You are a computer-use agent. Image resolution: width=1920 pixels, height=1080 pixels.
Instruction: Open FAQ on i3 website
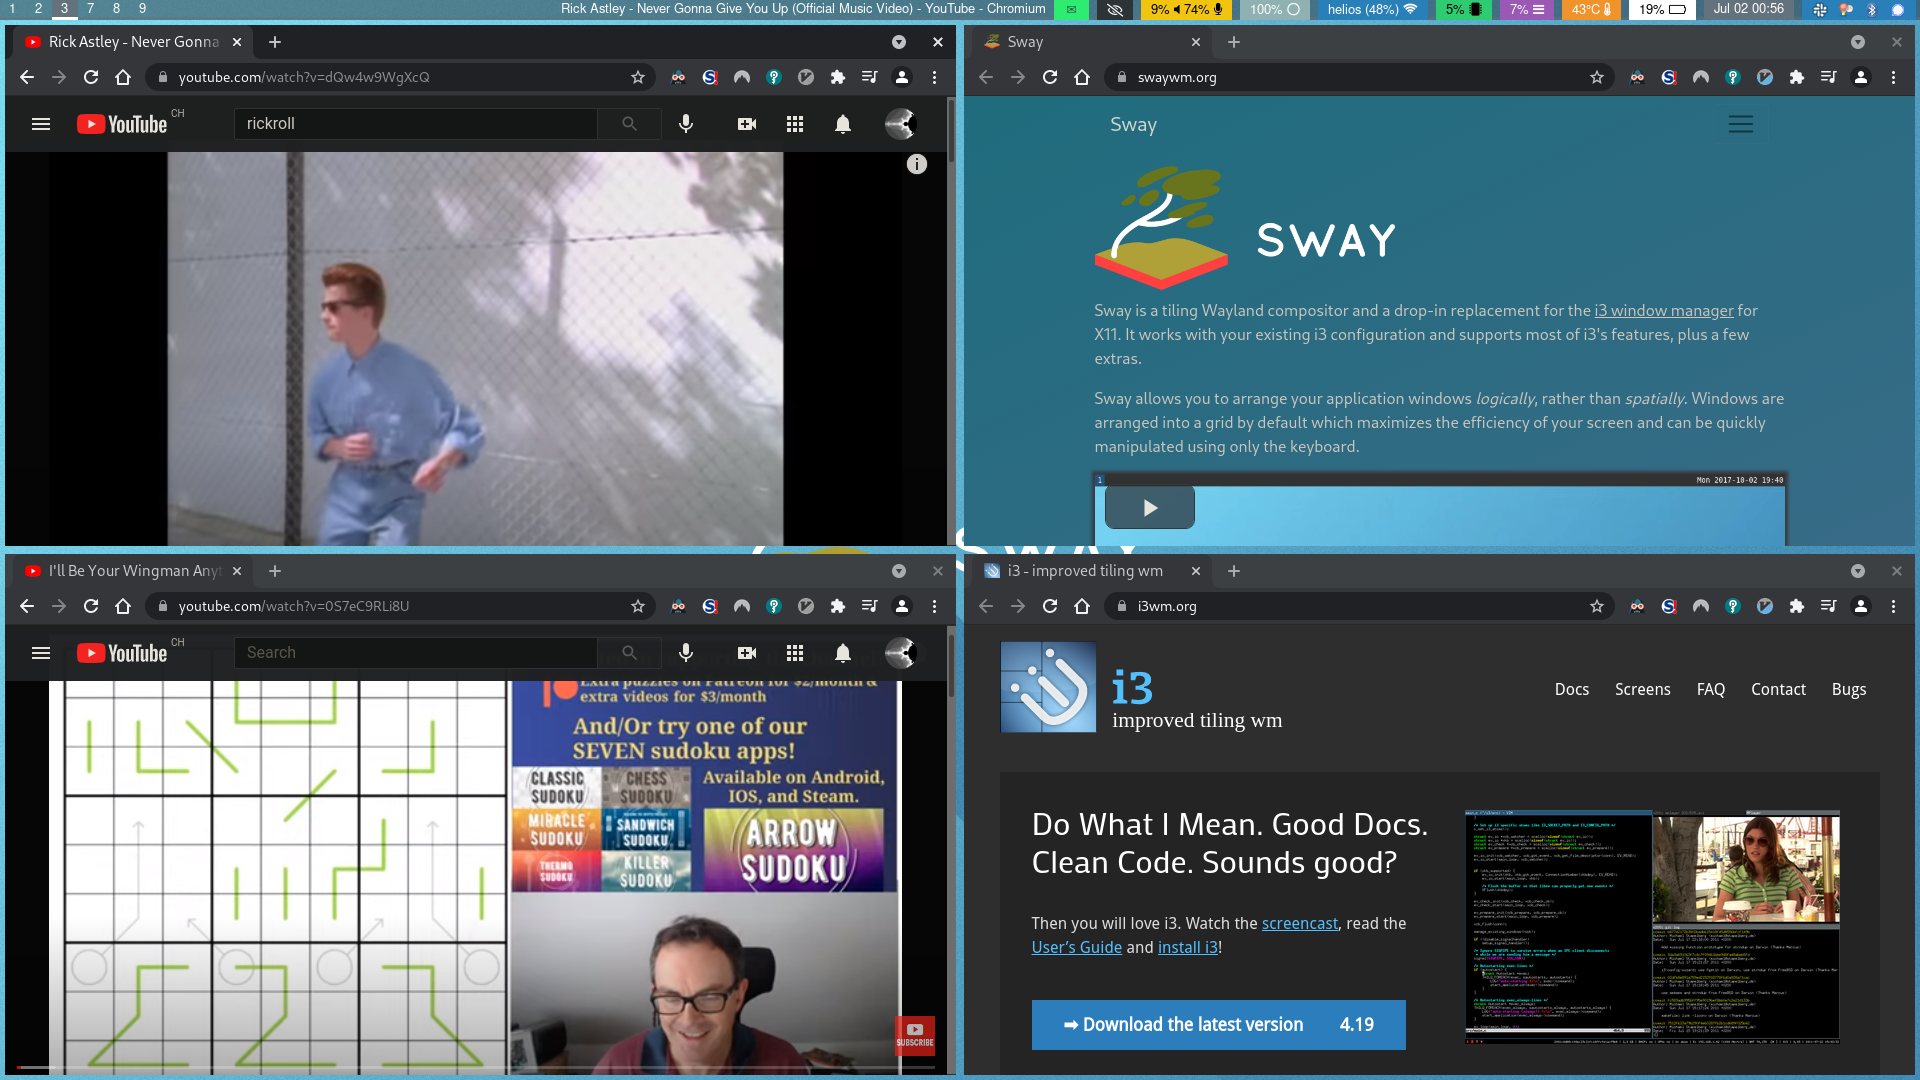tap(1711, 689)
